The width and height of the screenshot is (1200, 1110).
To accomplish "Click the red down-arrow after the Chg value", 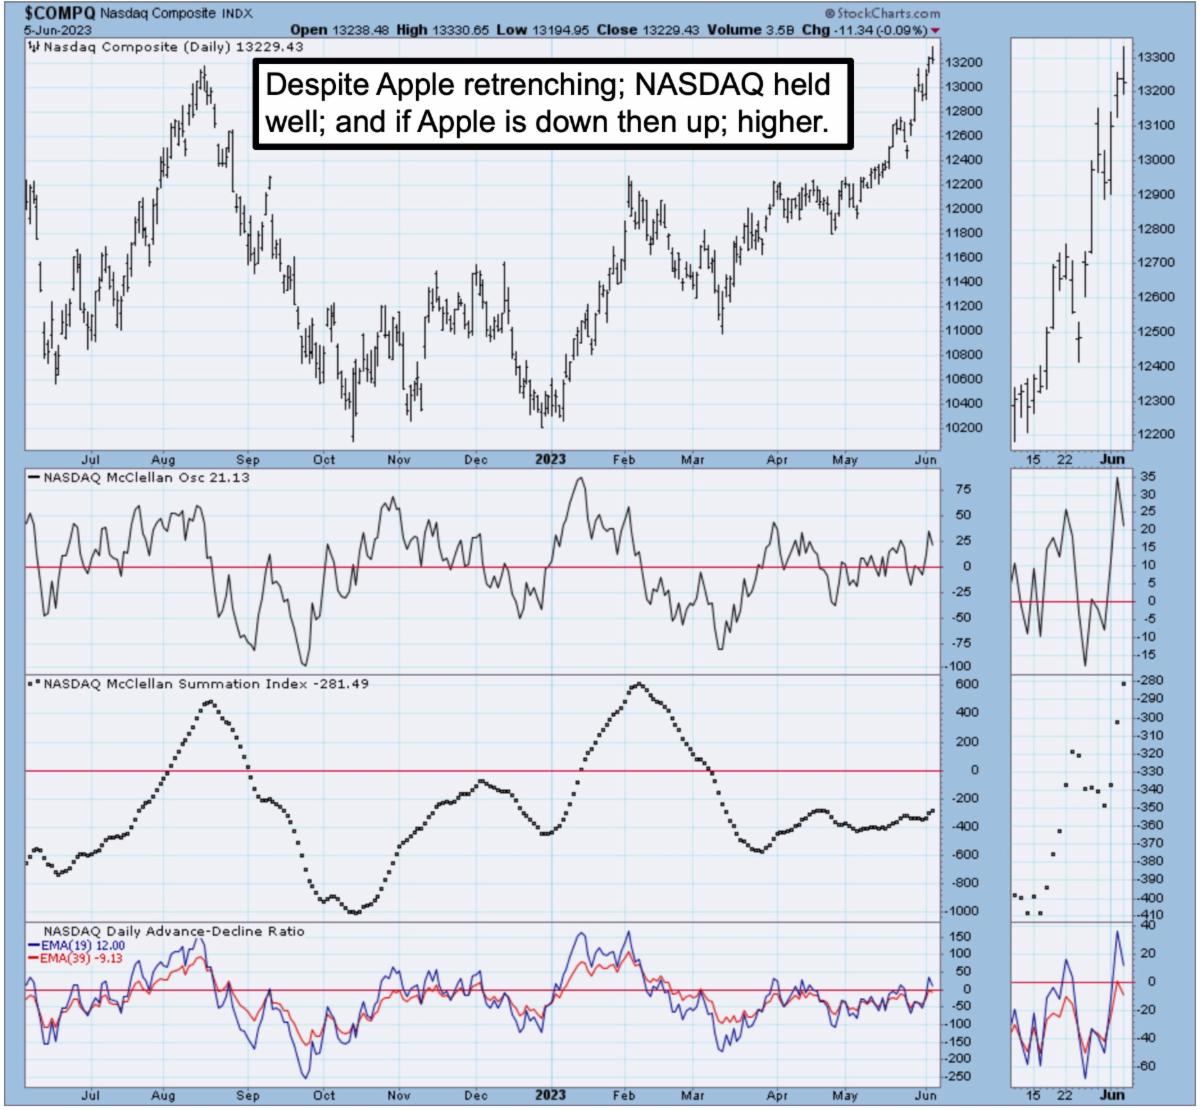I will [936, 30].
